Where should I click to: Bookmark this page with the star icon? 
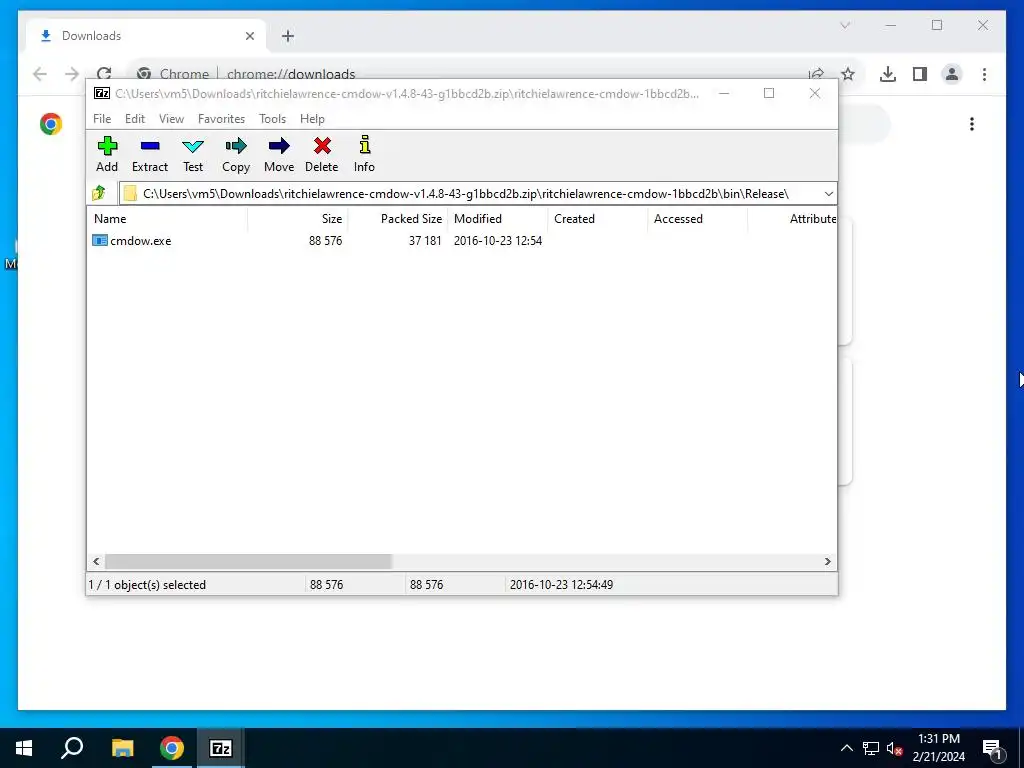(x=848, y=74)
